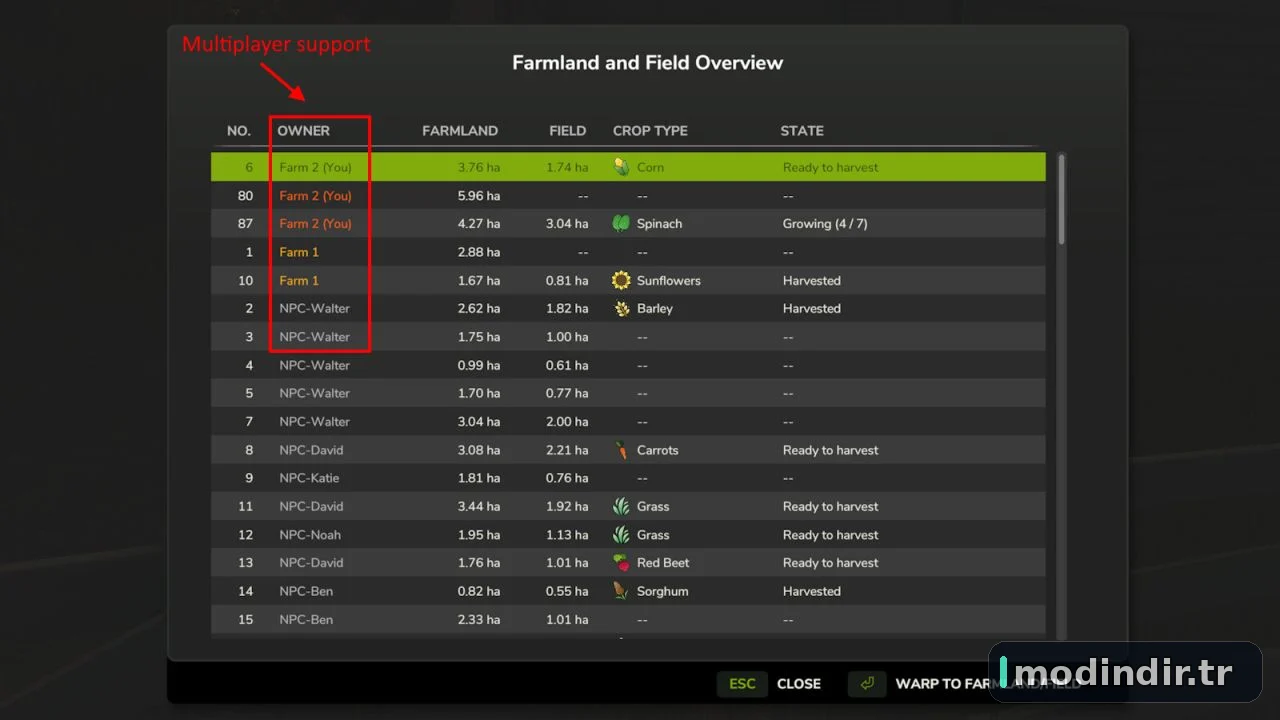This screenshot has width=1280, height=720.
Task: Select NPC-Noah field 12 row
Action: click(628, 535)
